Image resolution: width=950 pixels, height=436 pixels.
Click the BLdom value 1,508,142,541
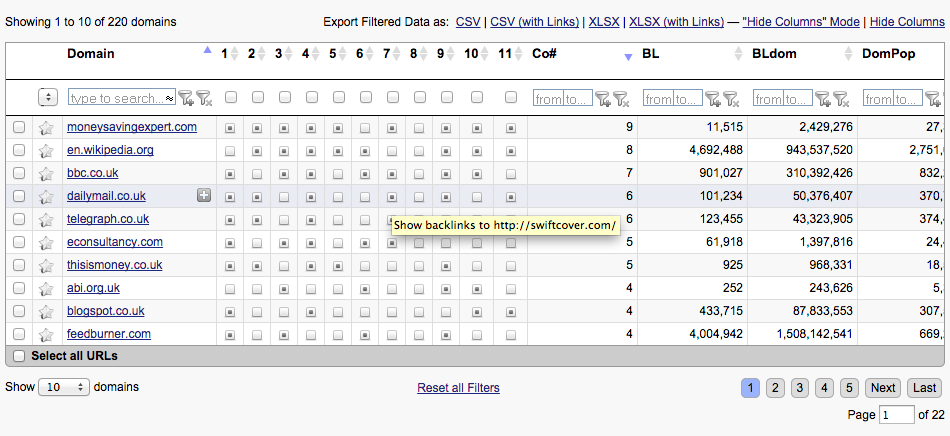coord(814,334)
